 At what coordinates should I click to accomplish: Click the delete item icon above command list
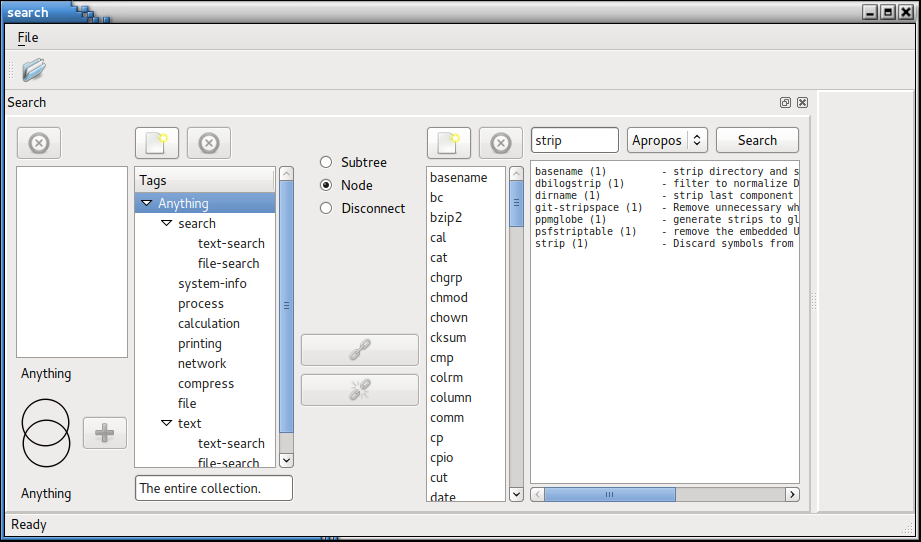point(501,143)
